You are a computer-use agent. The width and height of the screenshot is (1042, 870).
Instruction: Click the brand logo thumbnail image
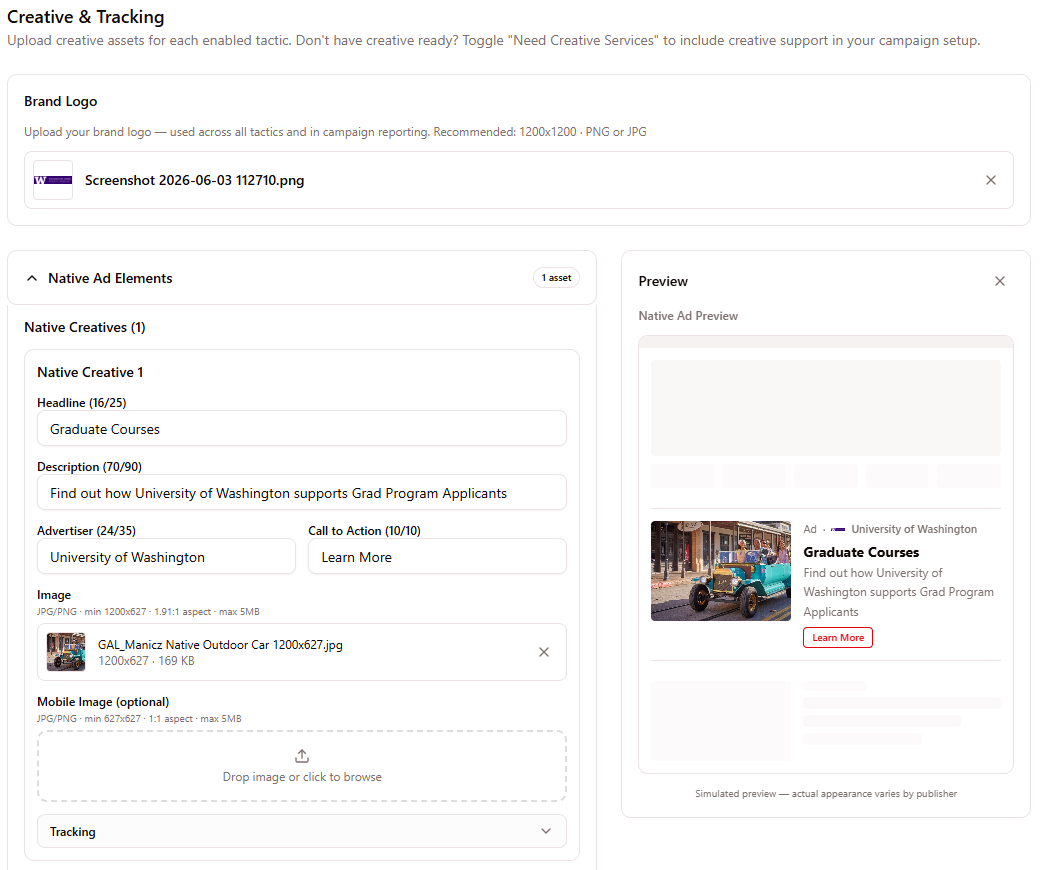pyautogui.click(x=53, y=180)
